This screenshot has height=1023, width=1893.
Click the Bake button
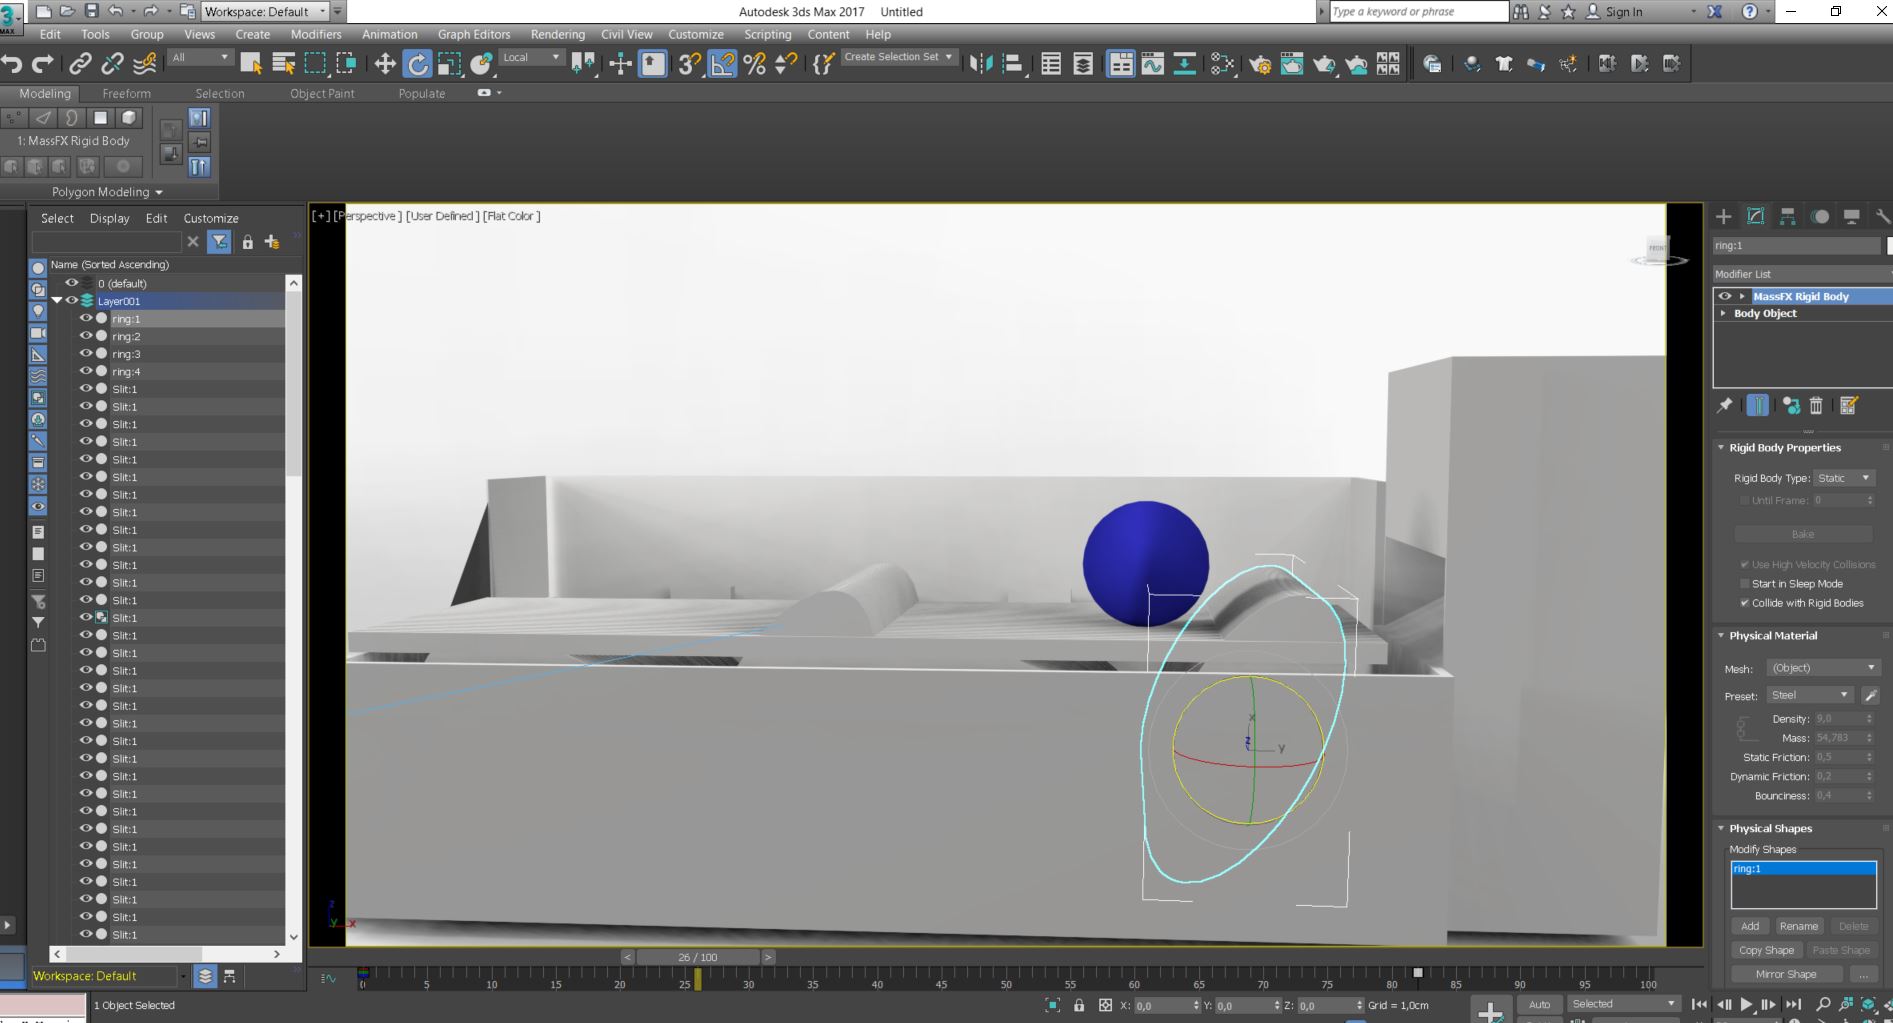[x=1802, y=533]
